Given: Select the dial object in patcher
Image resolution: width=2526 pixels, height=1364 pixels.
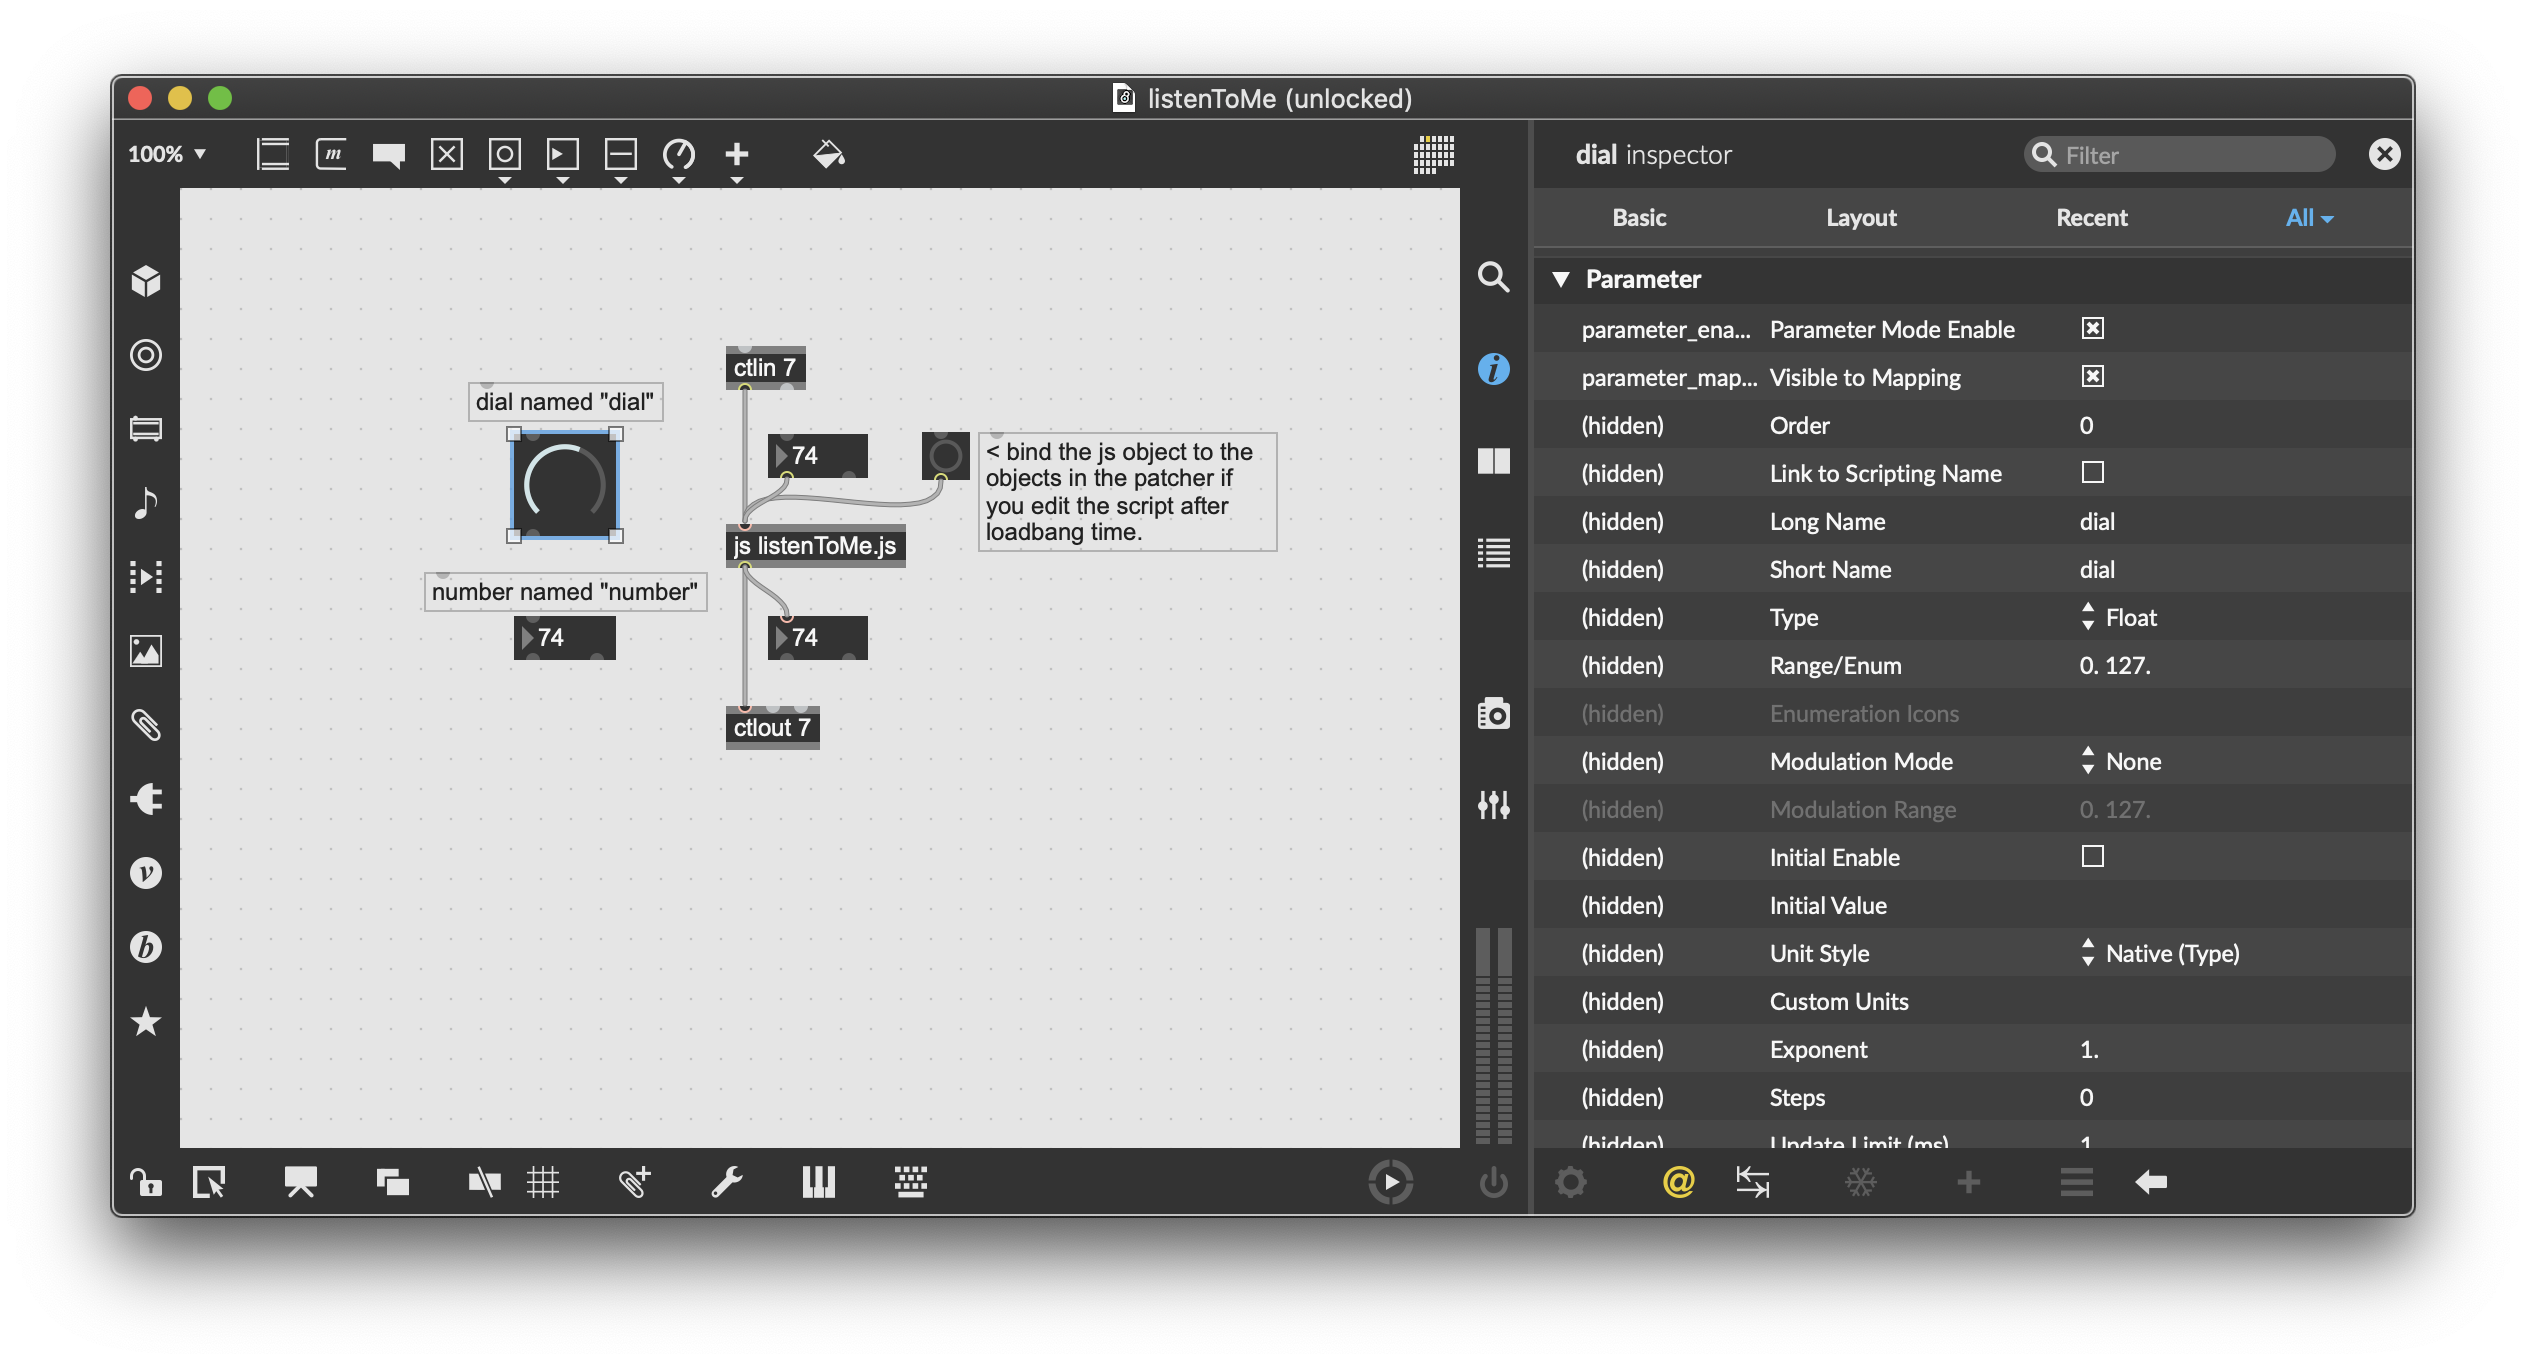Looking at the screenshot, I should (x=564, y=485).
